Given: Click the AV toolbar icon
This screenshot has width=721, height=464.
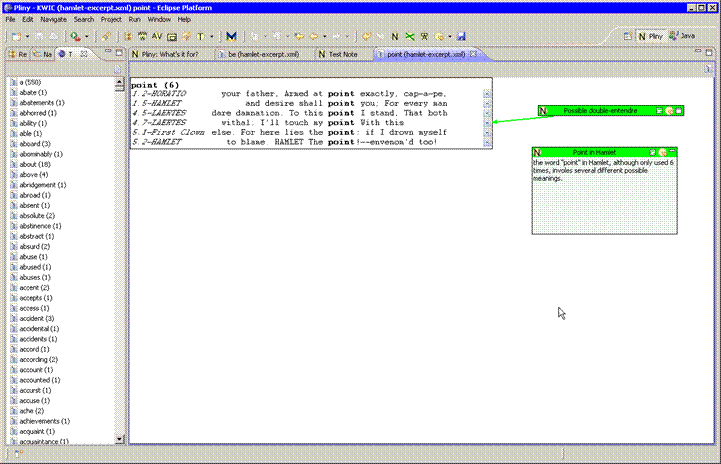Looking at the screenshot, I should click(157, 36).
